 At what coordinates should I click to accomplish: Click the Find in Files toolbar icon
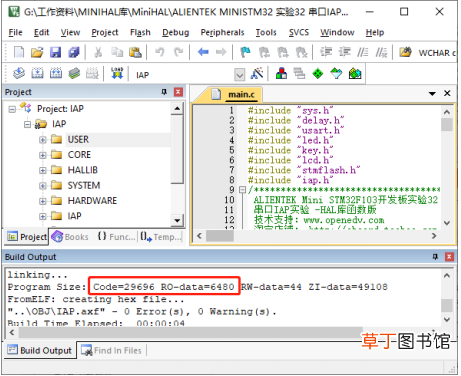(405, 52)
